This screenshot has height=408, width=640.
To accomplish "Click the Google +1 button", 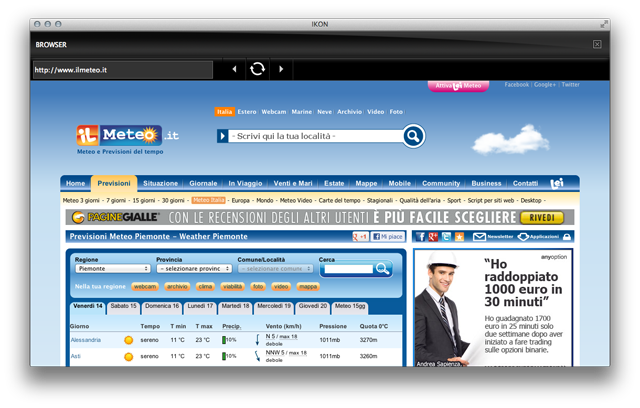I will point(360,237).
